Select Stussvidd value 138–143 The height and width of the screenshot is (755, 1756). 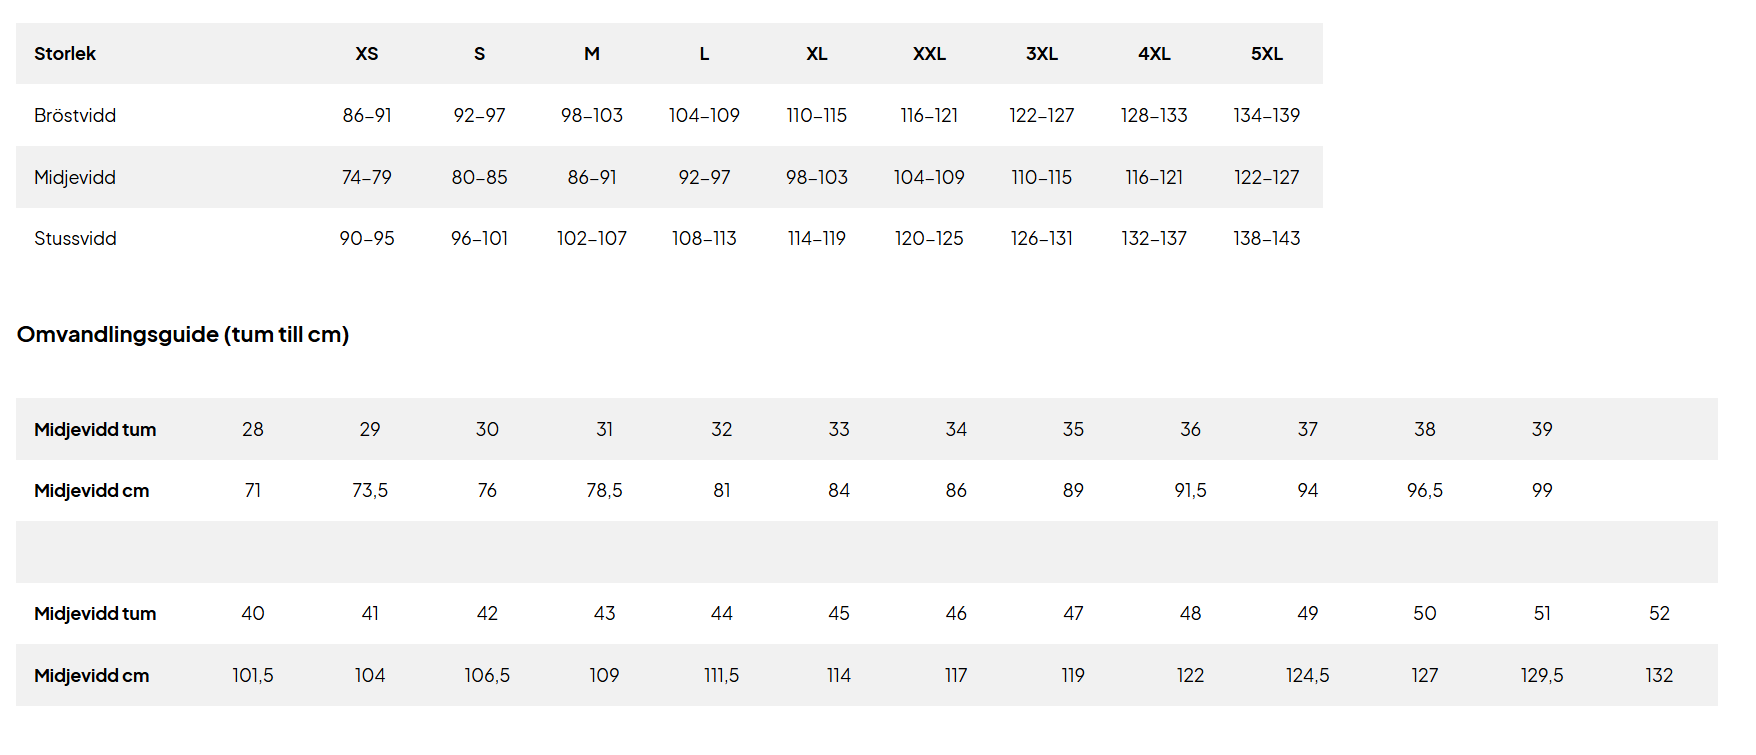click(1266, 239)
